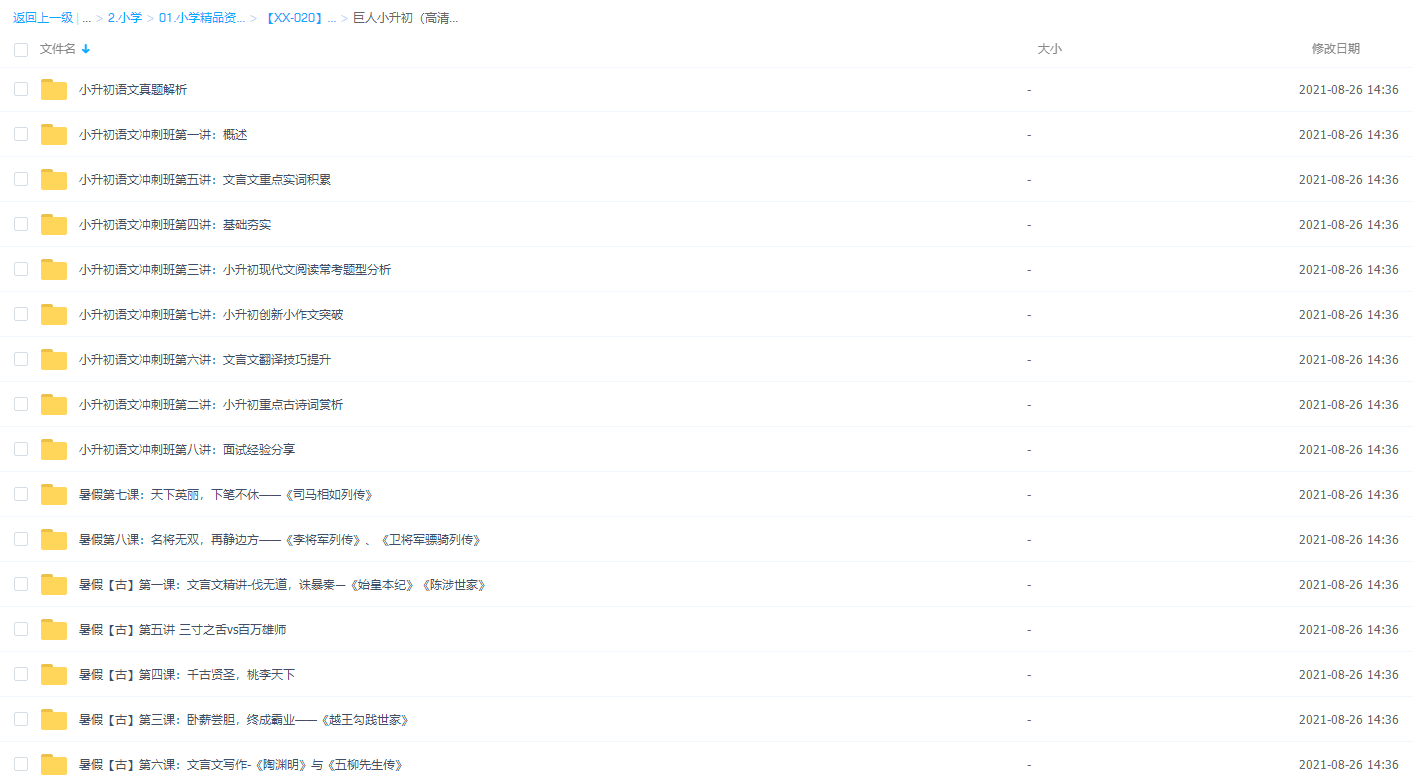
Task: Click the folder icon for 暑假第七课 《司马相如列传》
Action: (x=53, y=494)
